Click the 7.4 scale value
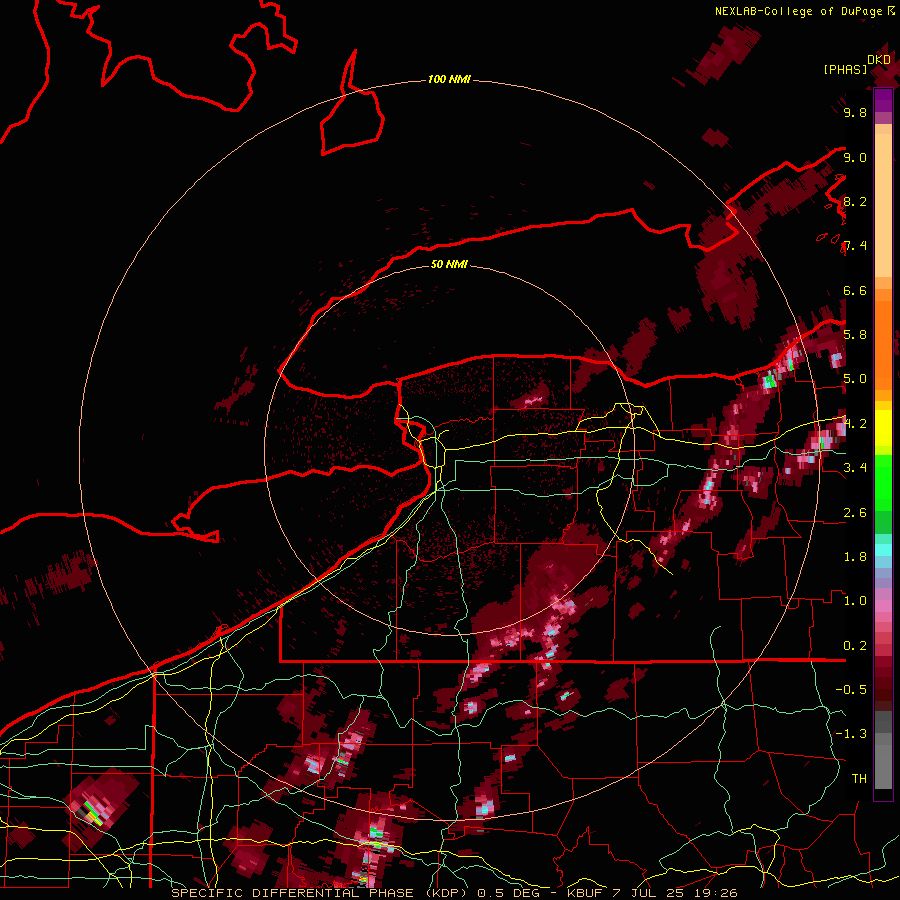900x900 pixels. 855,246
